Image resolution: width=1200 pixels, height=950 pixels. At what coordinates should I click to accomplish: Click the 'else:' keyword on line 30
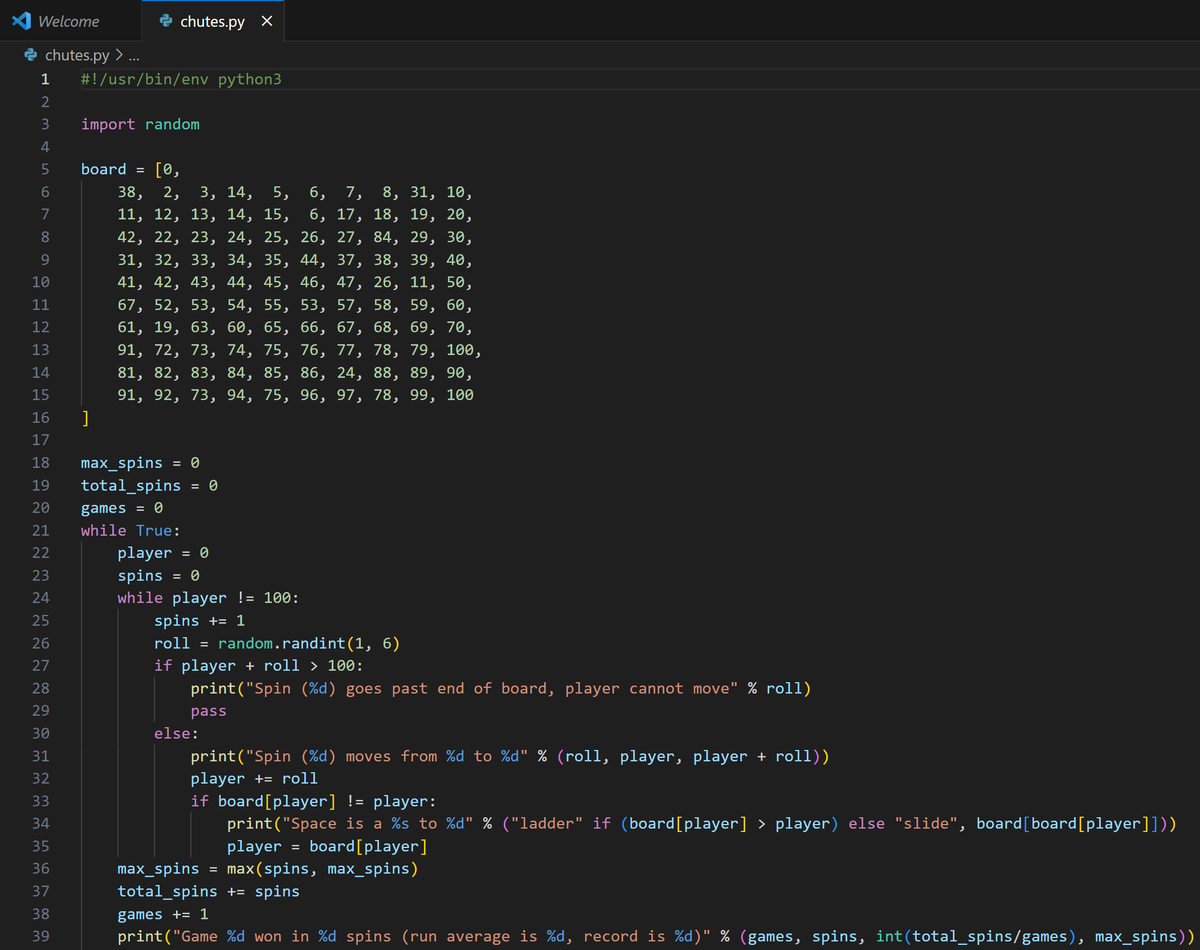(x=176, y=734)
